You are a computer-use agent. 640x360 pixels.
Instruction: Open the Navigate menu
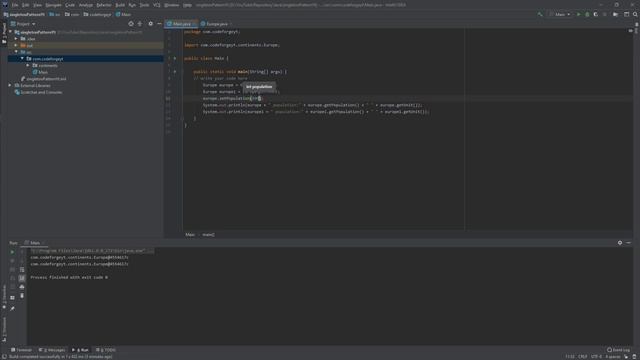pyautogui.click(x=53, y=5)
